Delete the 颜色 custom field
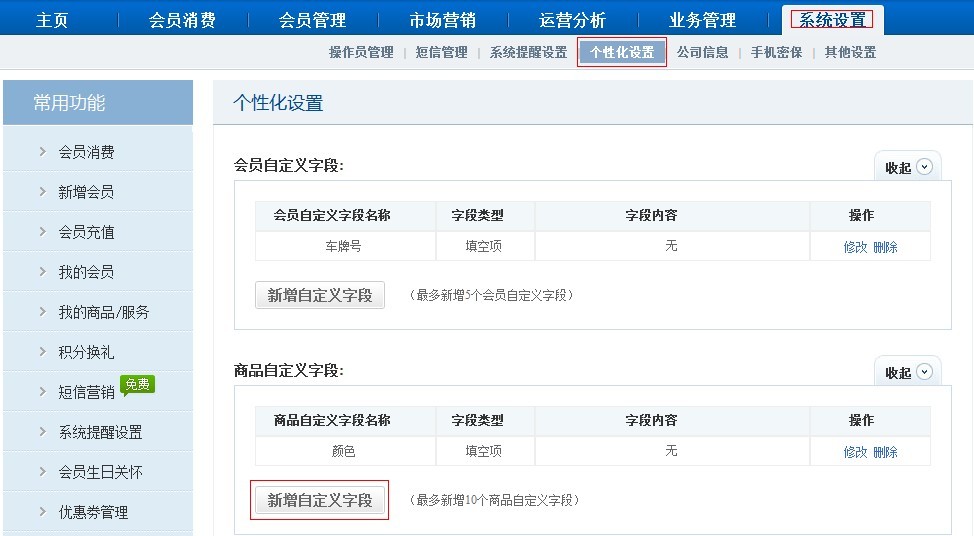Viewport: 974px width, 536px height. pos(885,452)
